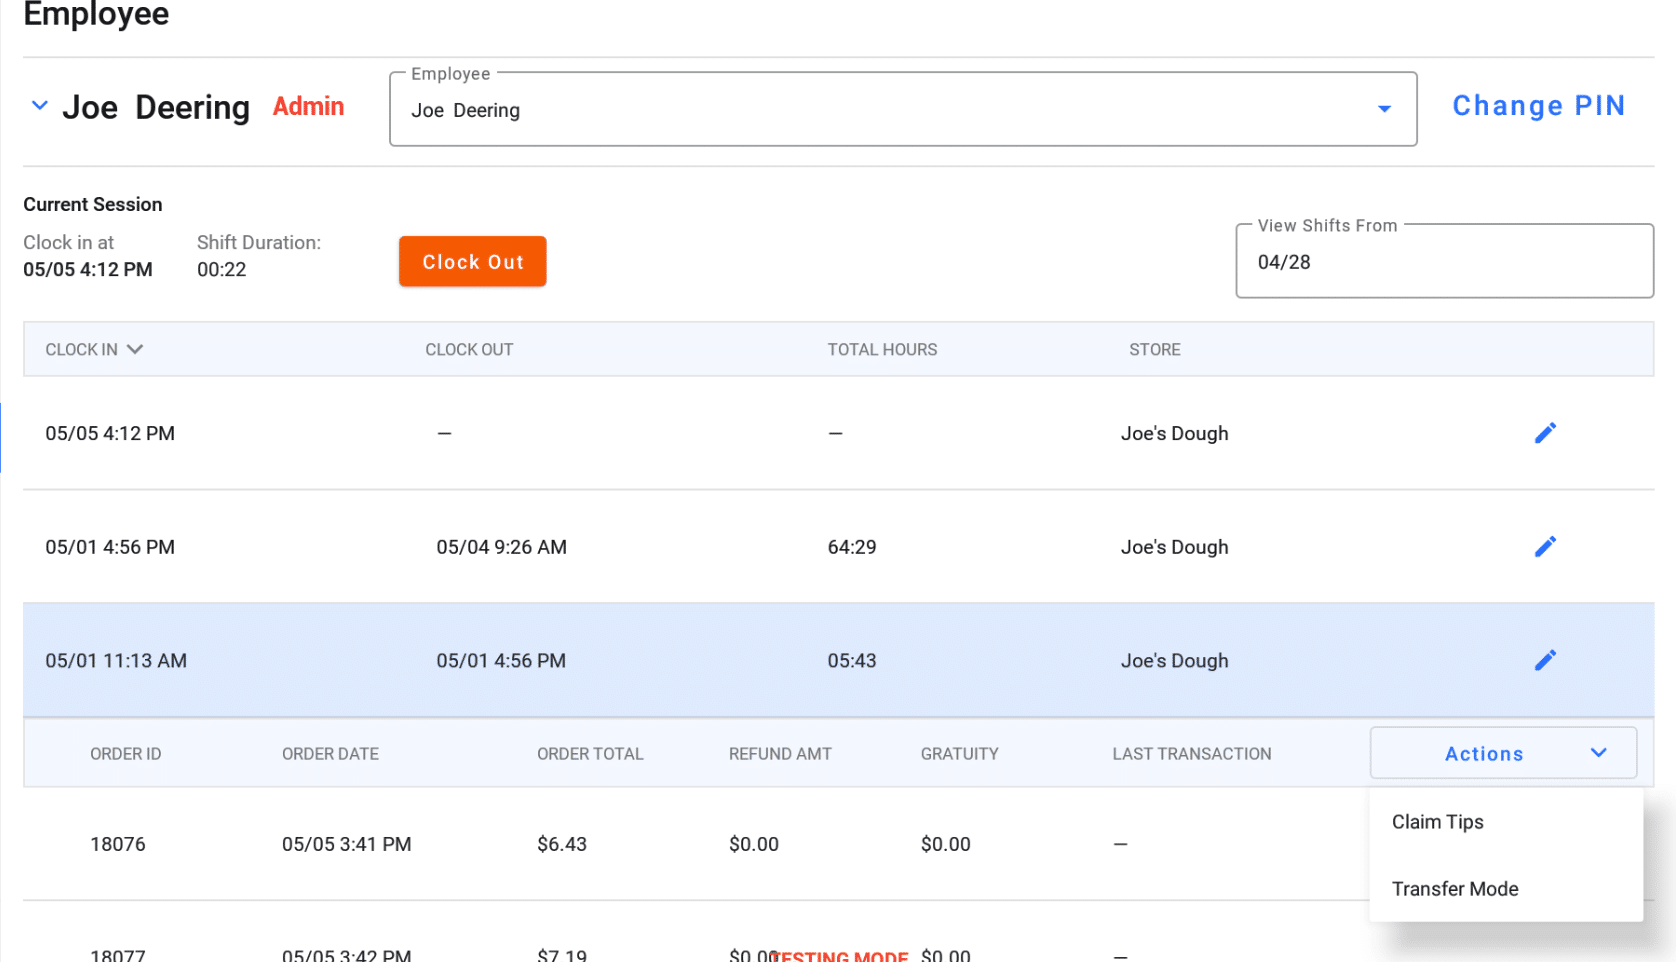The image size is (1676, 962).
Task: Edit the 05/01 11:13 AM shift
Action: [x=1545, y=660]
